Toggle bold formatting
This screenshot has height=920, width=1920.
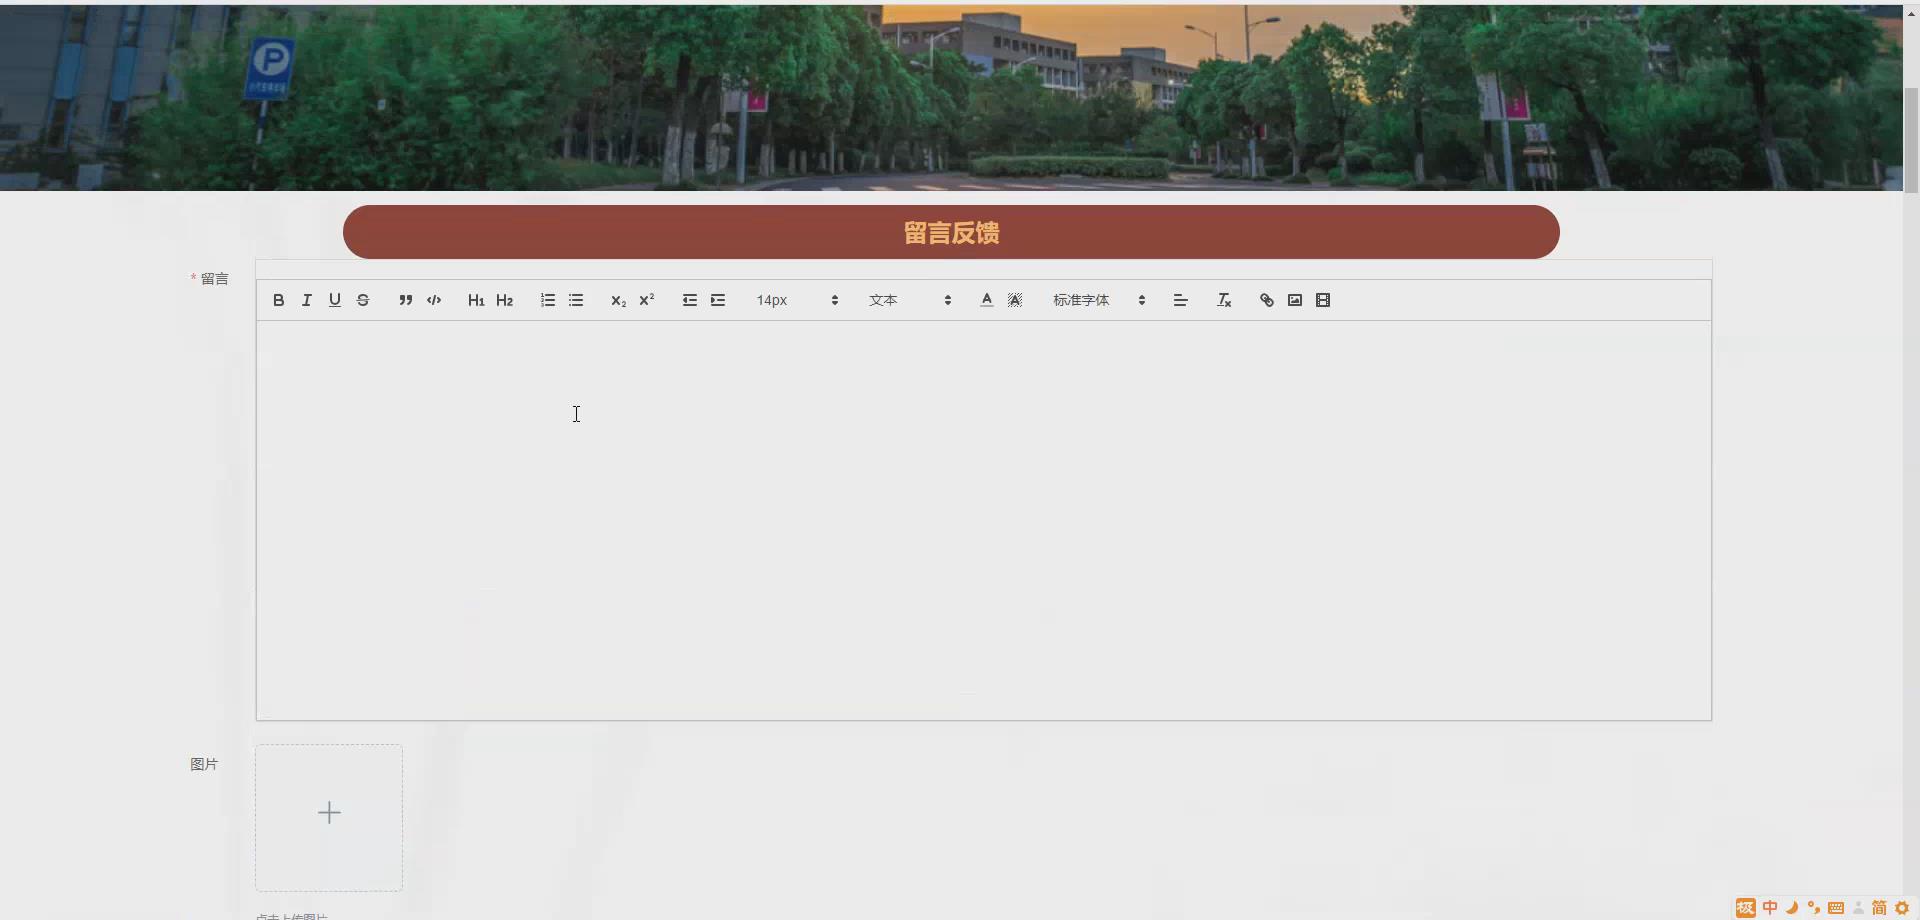pos(278,300)
